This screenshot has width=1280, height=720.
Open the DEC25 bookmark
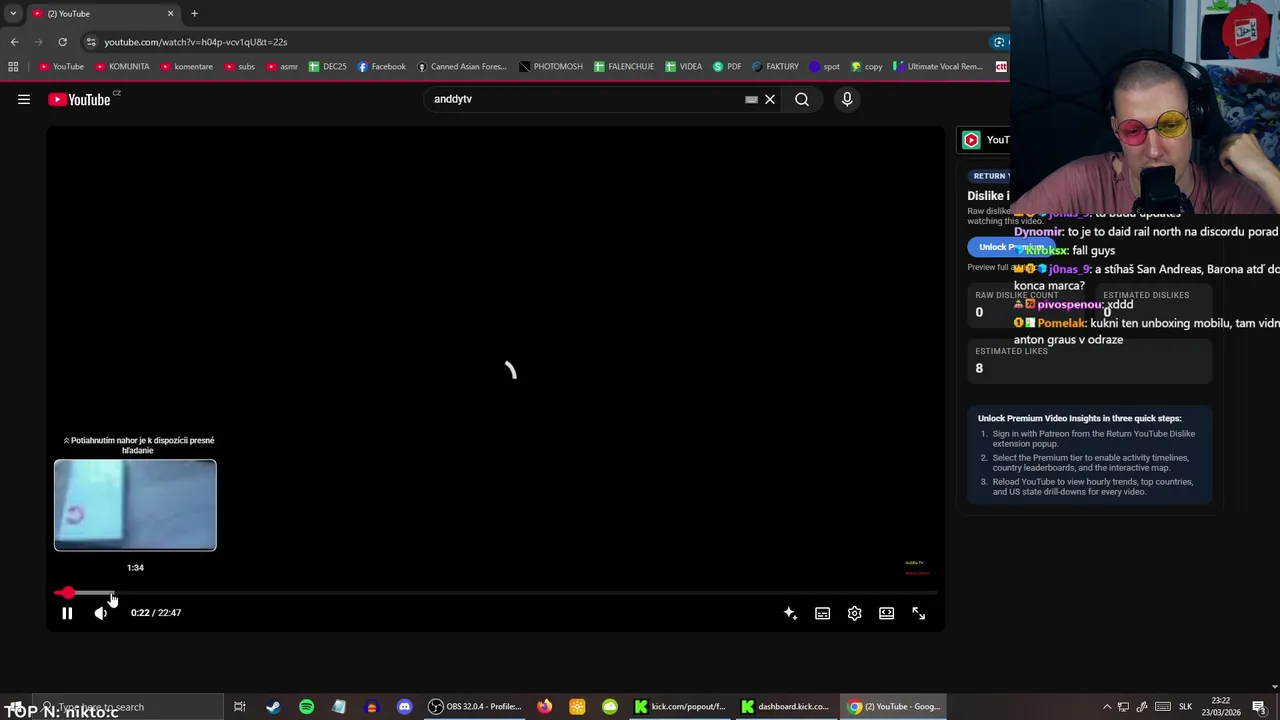327,67
